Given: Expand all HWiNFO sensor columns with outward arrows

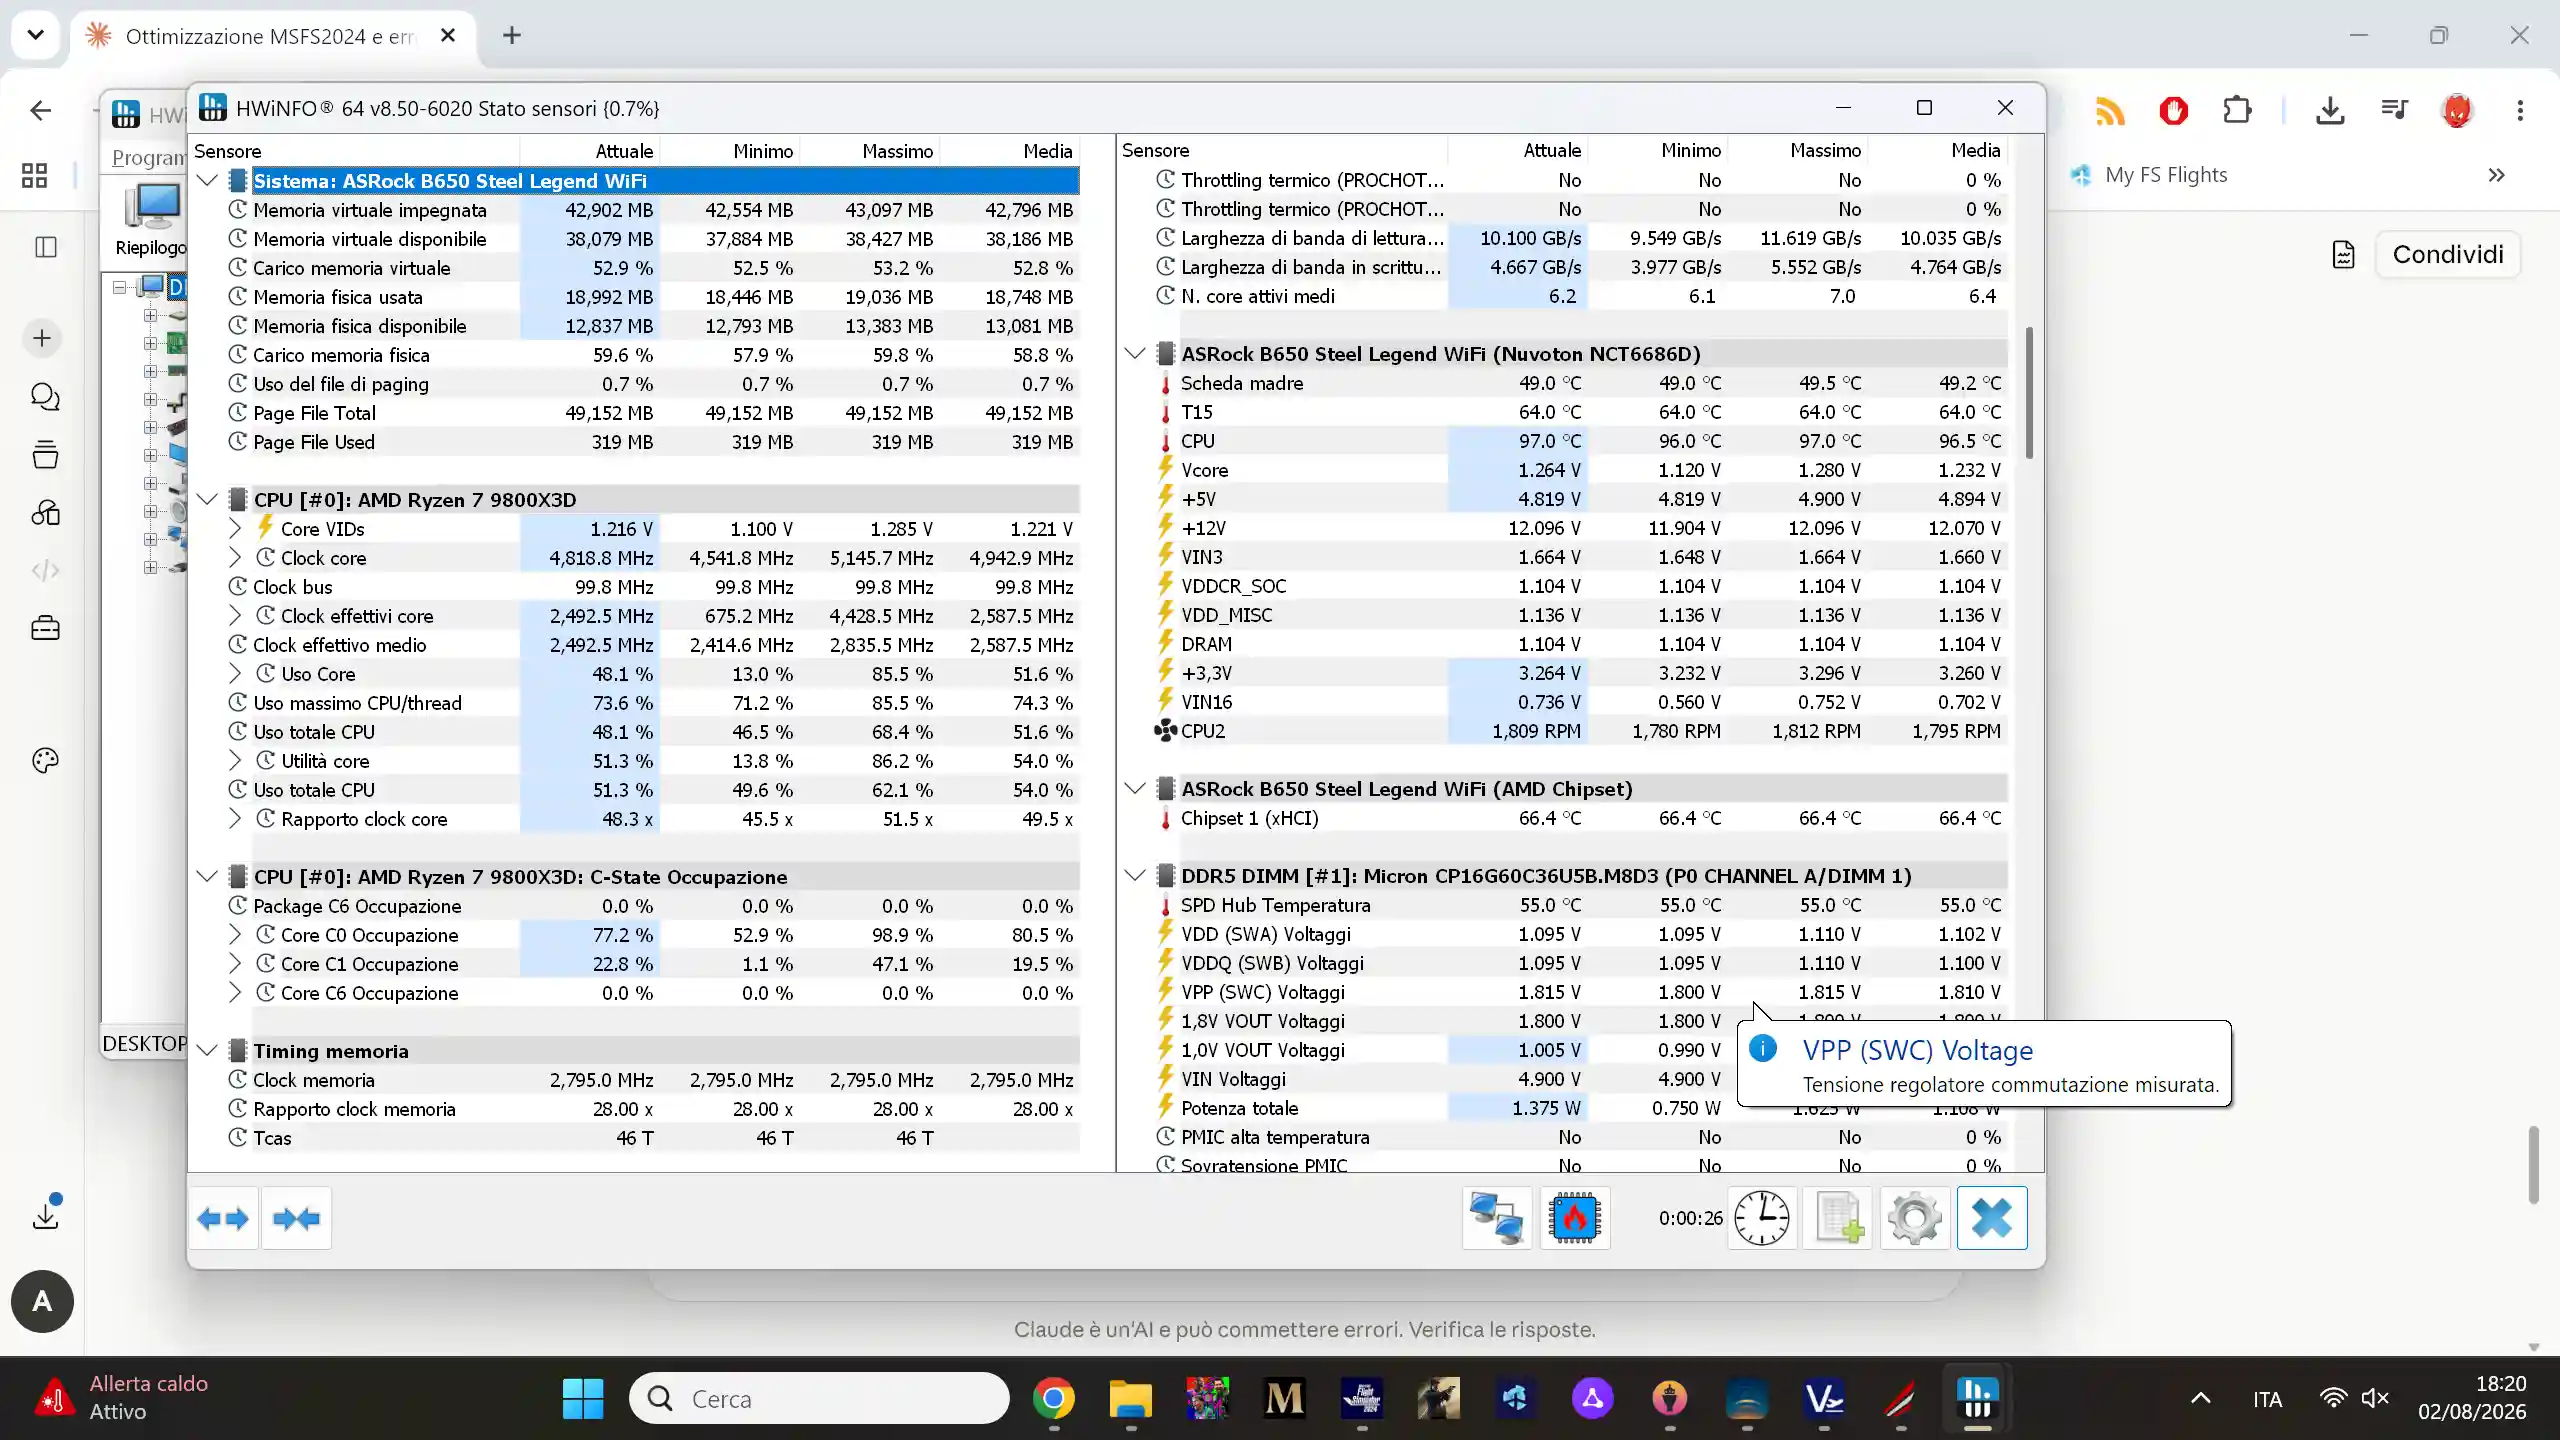Looking at the screenshot, I should pos(223,1218).
